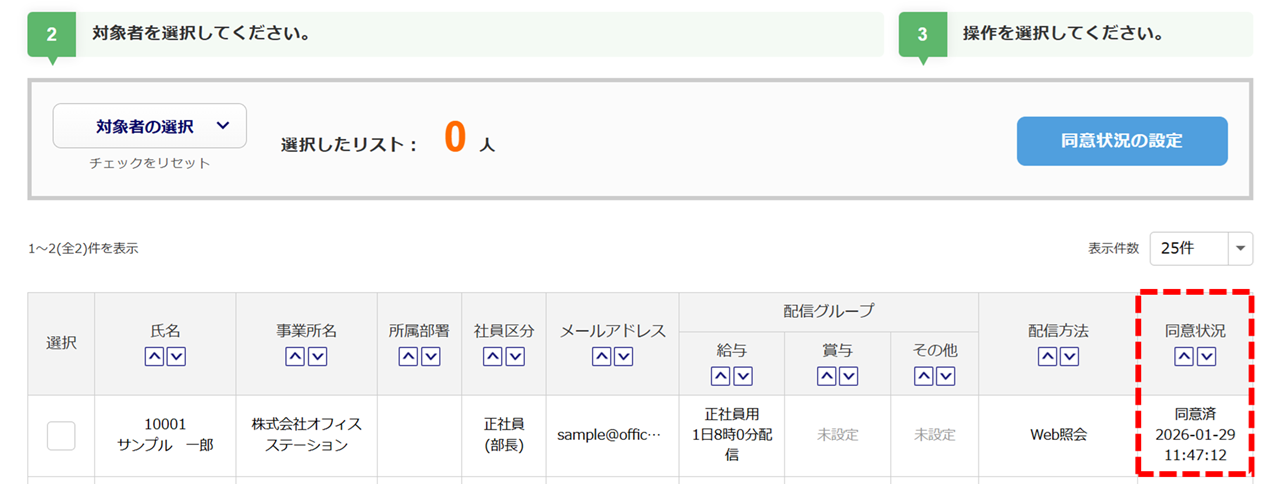This screenshot has height=484, width=1280.
Task: Sort 所属部署 column descending
Action: pyautogui.click(x=430, y=357)
